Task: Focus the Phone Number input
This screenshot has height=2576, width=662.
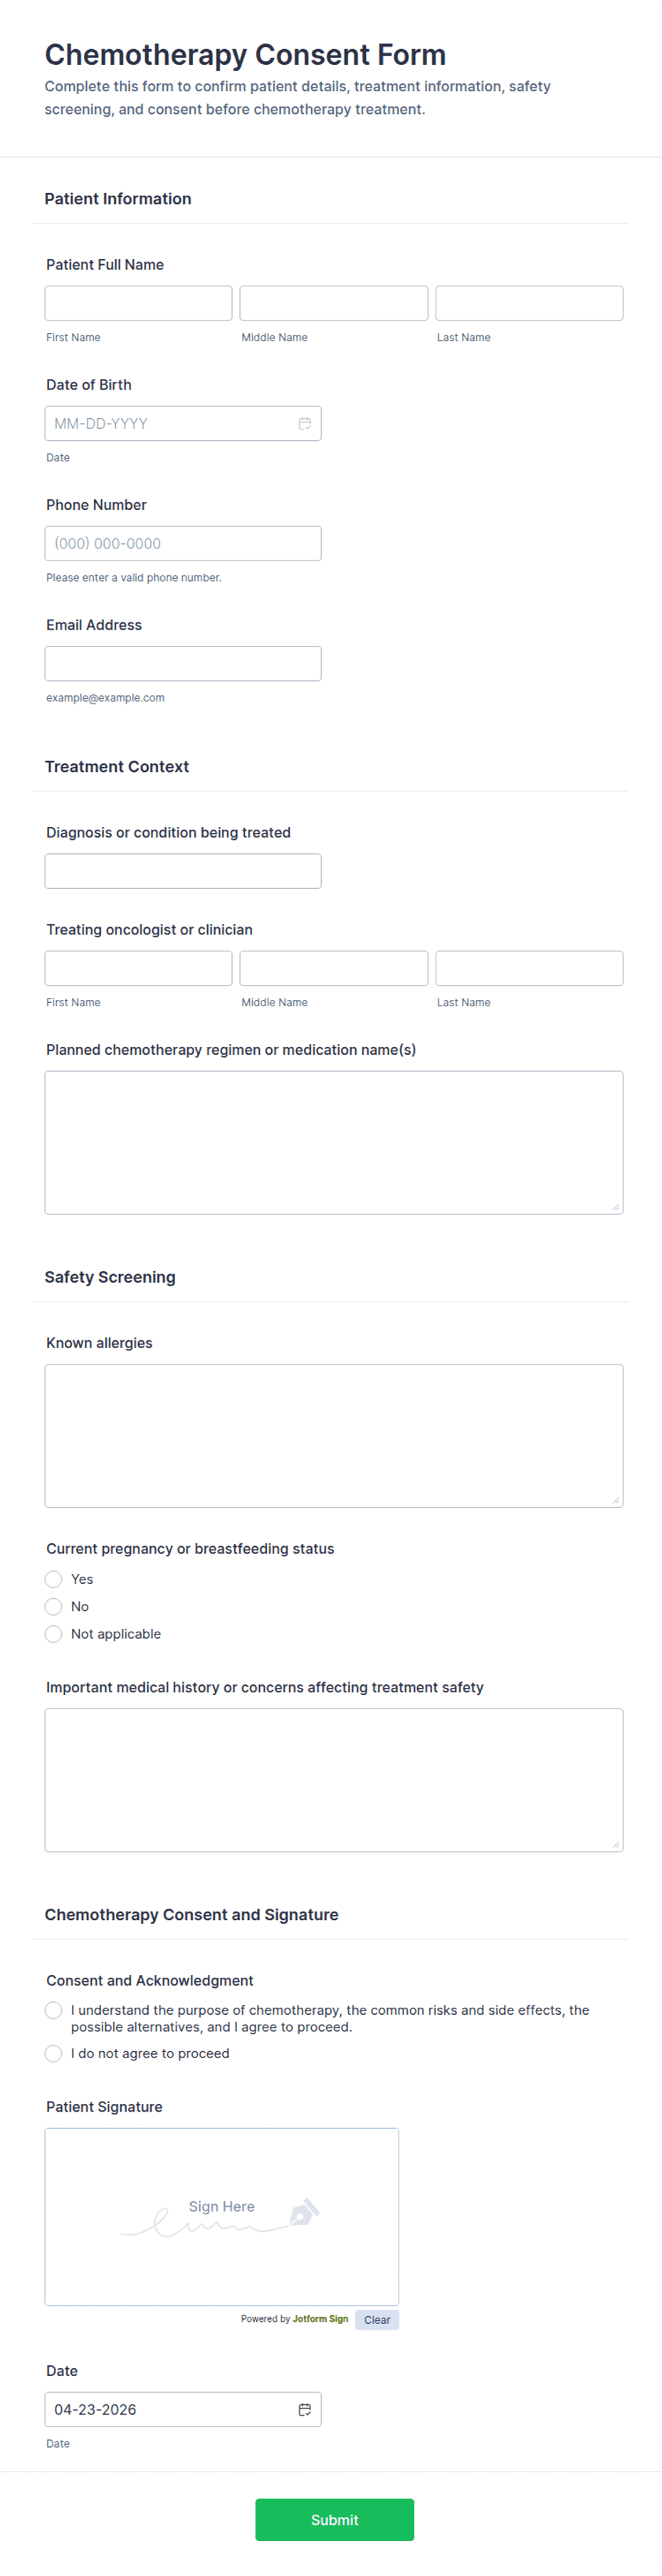Action: (183, 543)
